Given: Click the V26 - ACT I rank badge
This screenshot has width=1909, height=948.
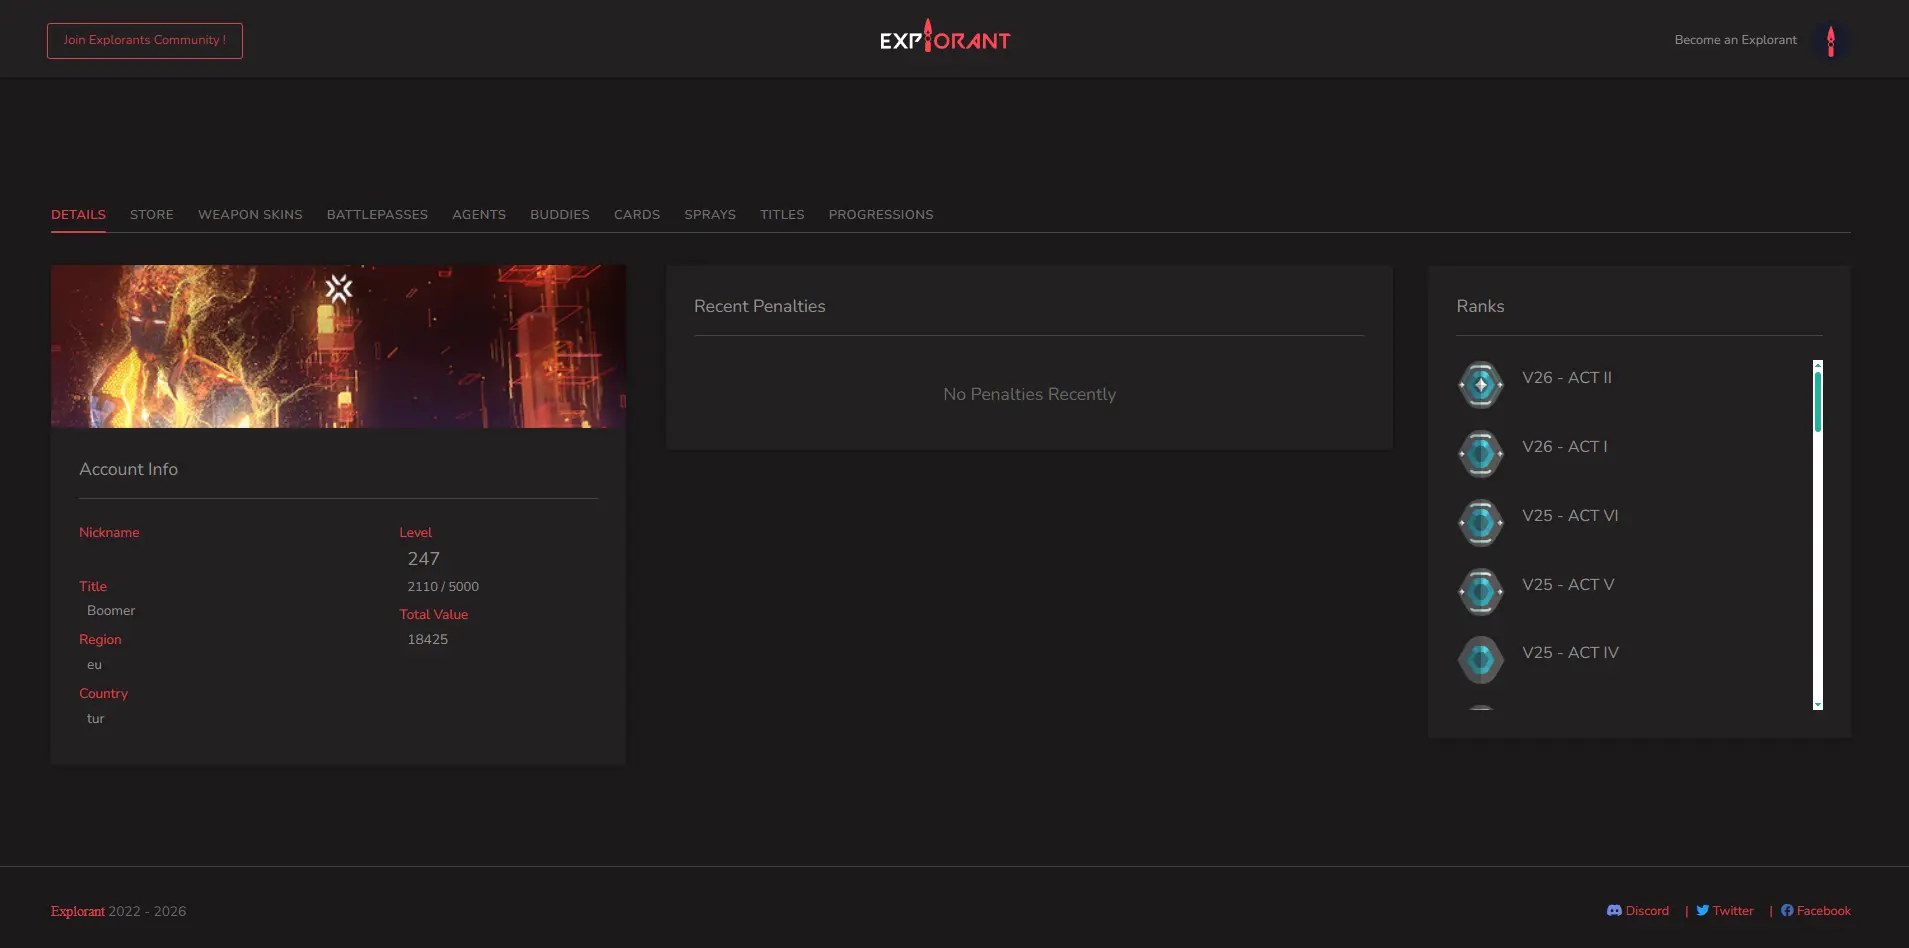Looking at the screenshot, I should click(1480, 454).
